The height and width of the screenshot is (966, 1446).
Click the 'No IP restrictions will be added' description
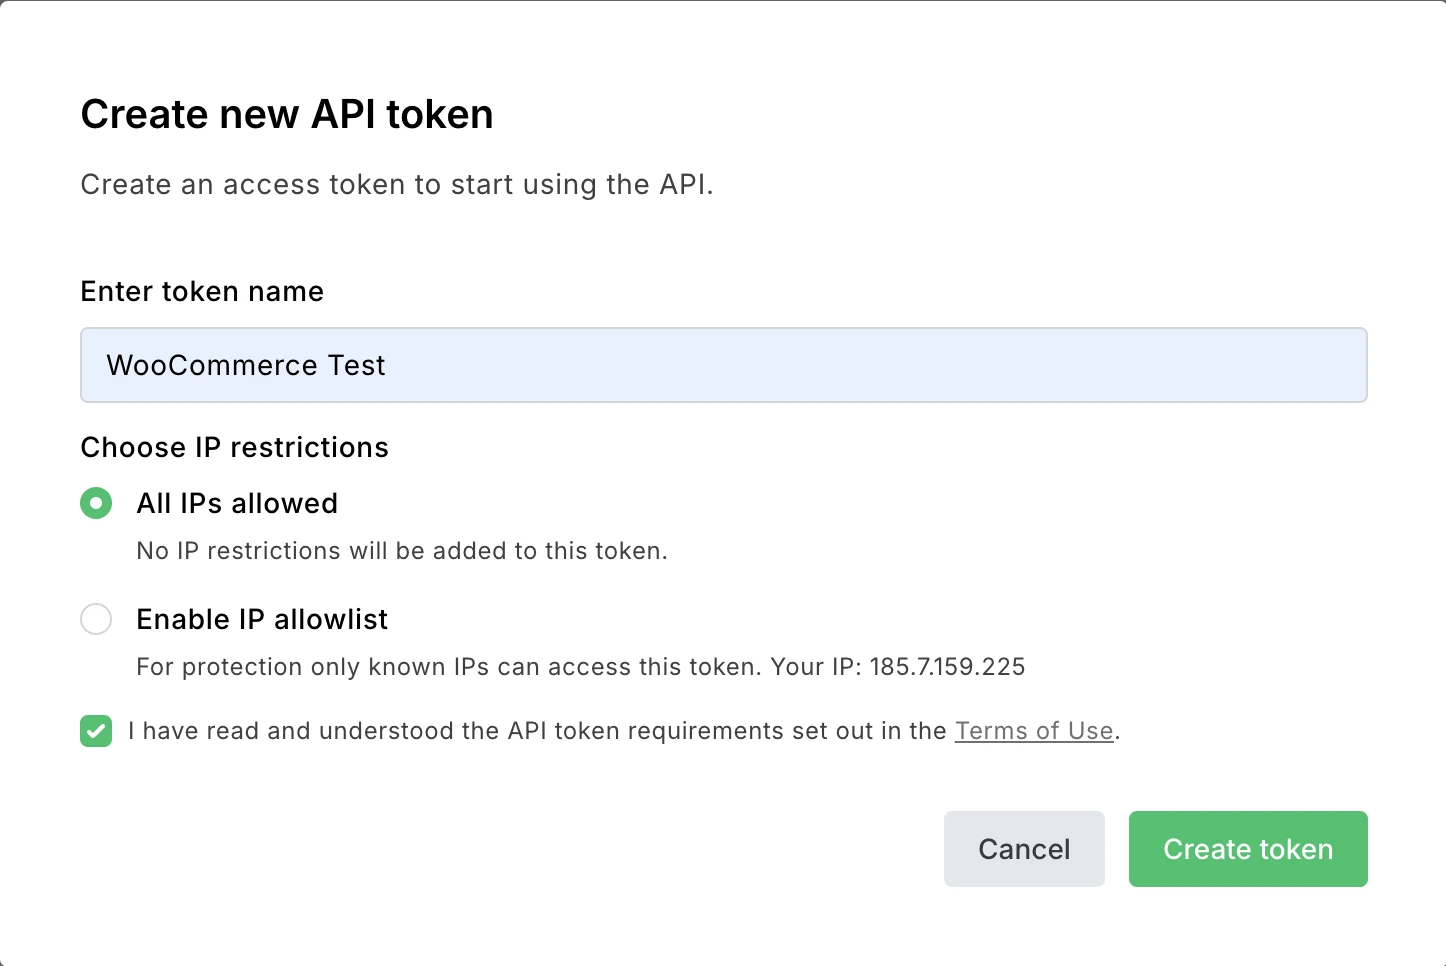click(401, 551)
